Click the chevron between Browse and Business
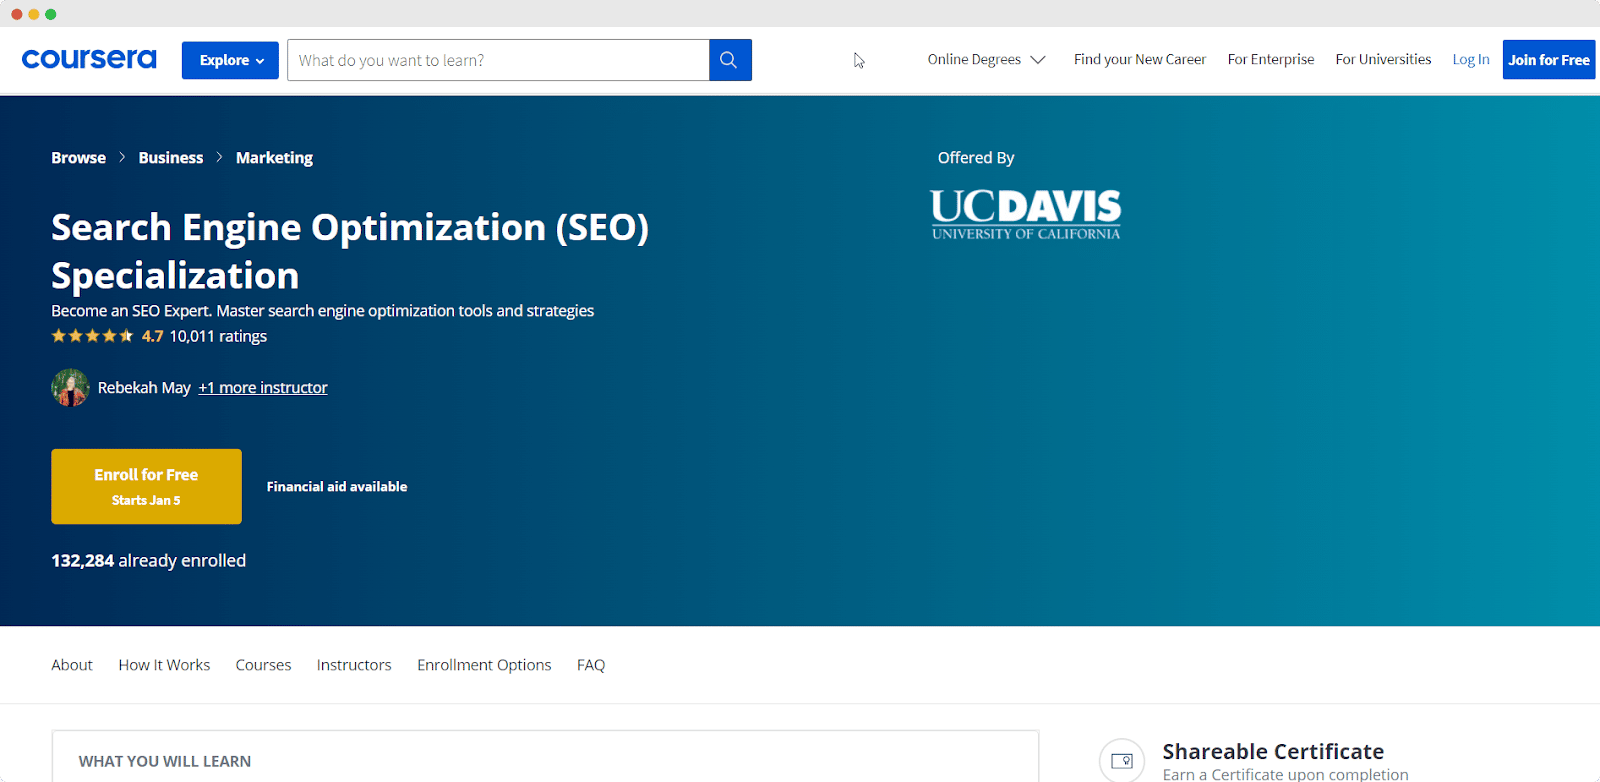This screenshot has width=1600, height=782. pos(122,158)
